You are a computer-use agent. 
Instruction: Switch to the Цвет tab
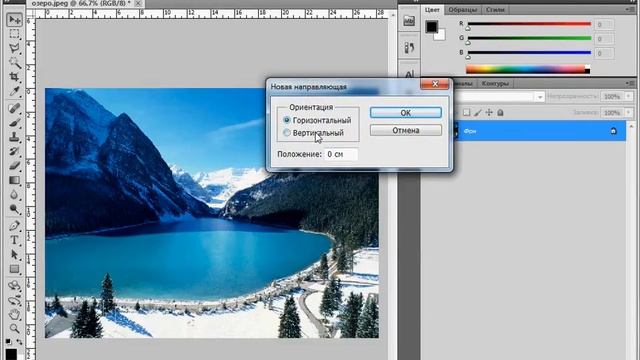tap(432, 9)
